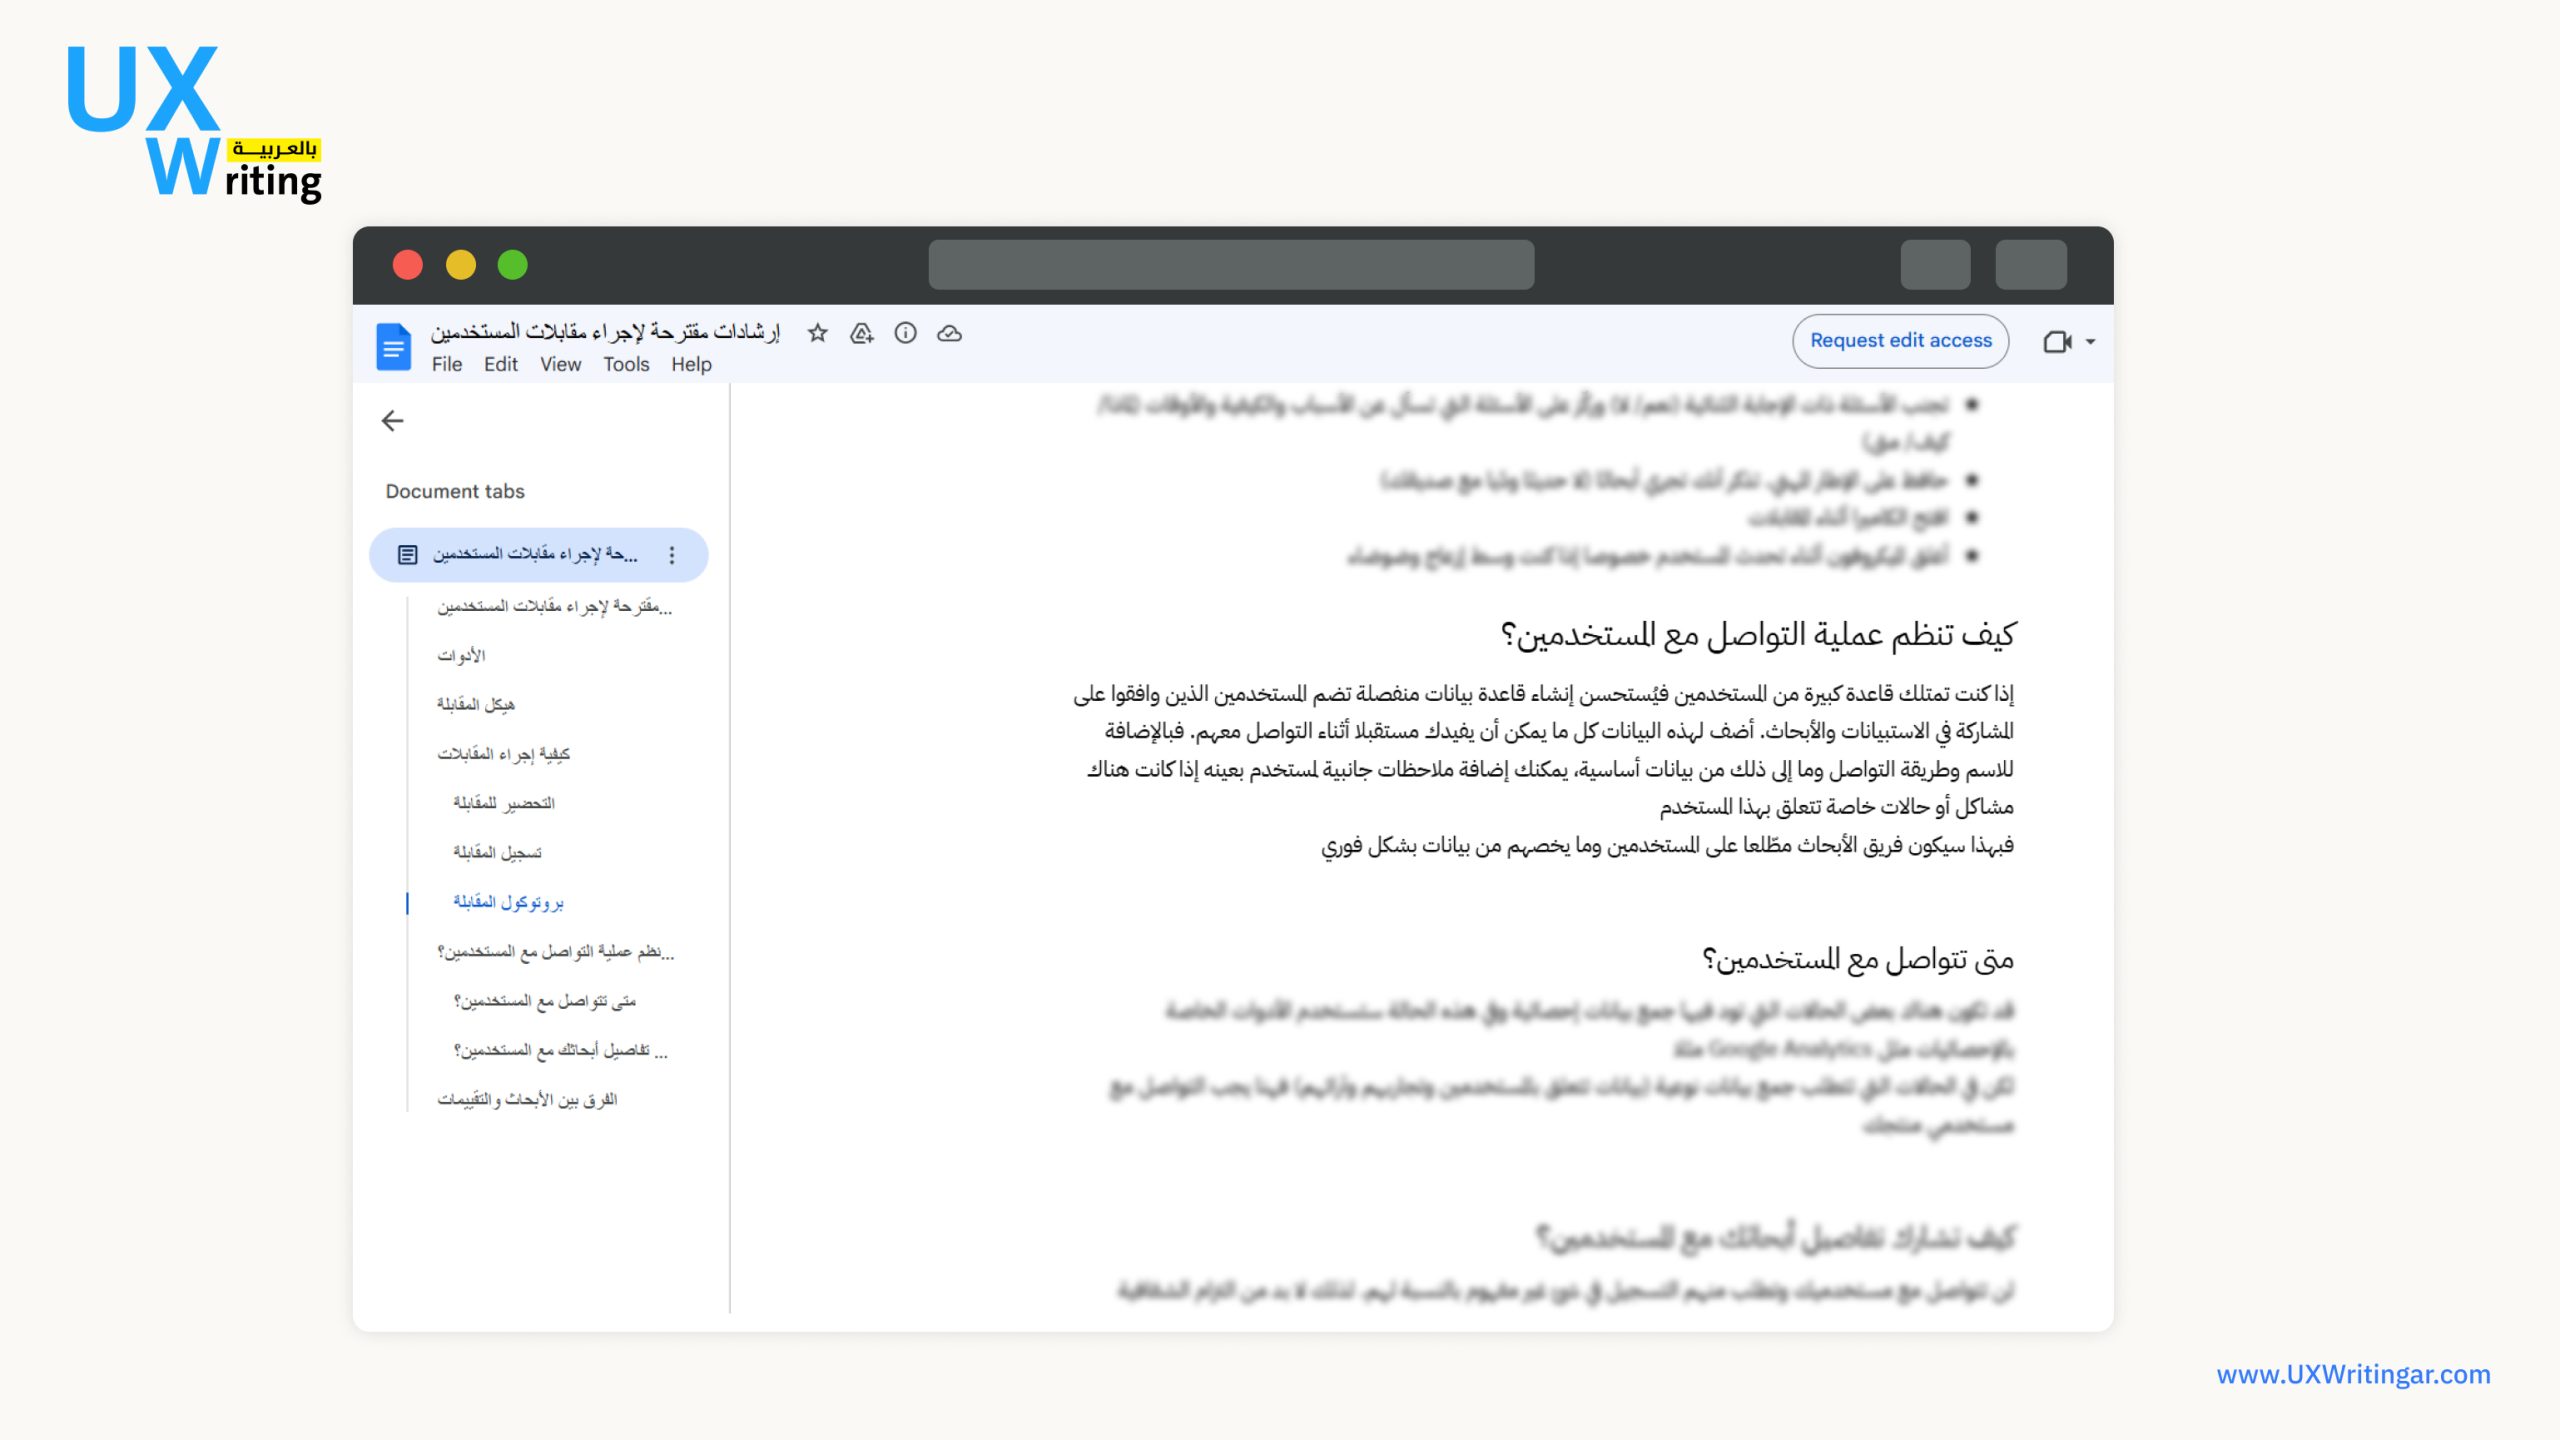Image resolution: width=2560 pixels, height=1440 pixels.
Task: Open the Tools menu
Action: pos(626,365)
